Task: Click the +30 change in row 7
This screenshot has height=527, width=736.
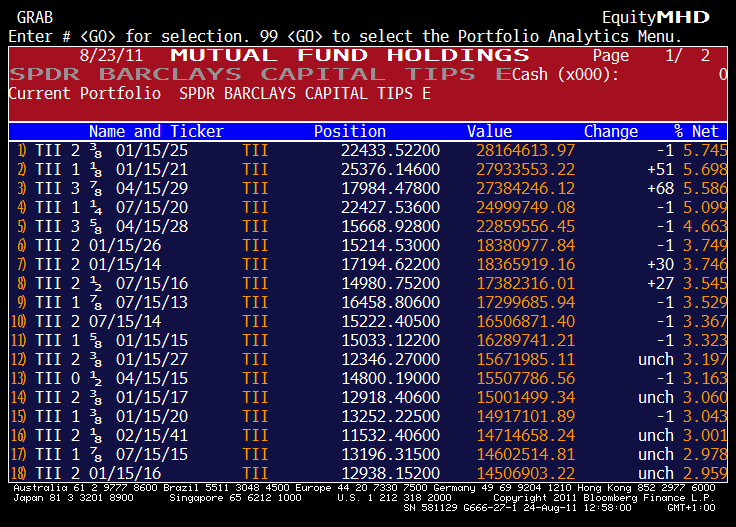Action: pos(660,265)
